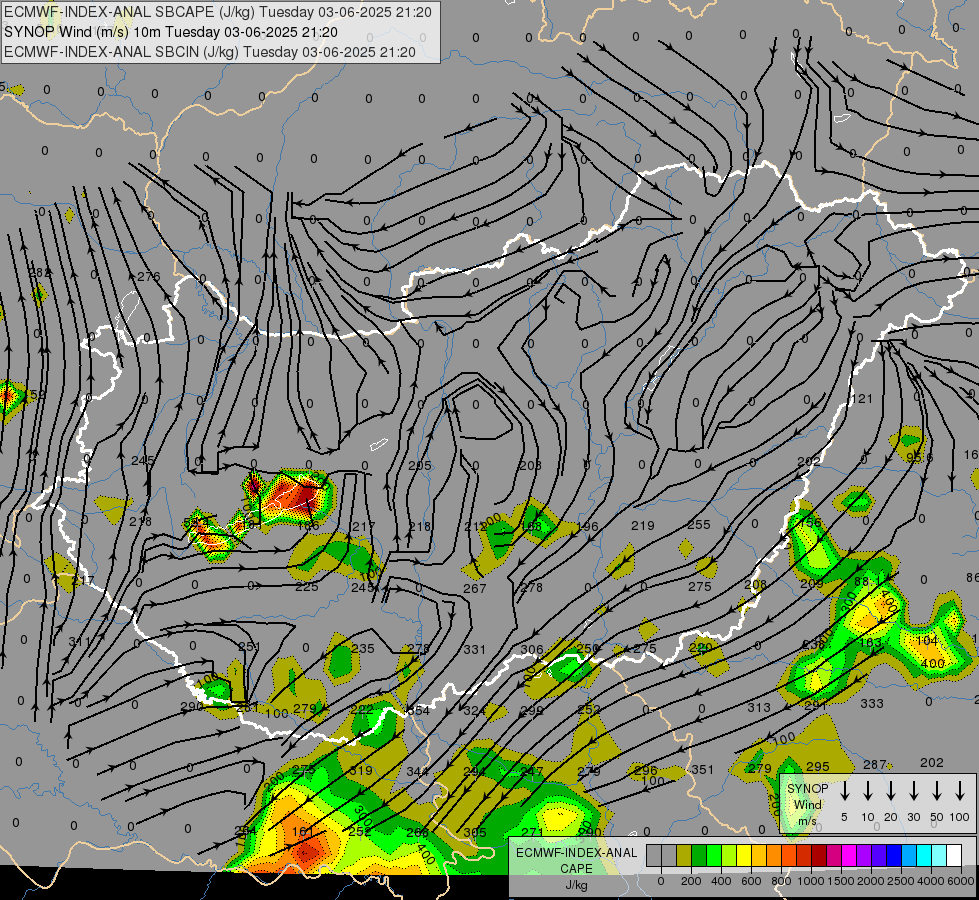Click the 2500 tick on CAPE scale
The width and height of the screenshot is (979, 900).
tap(901, 881)
